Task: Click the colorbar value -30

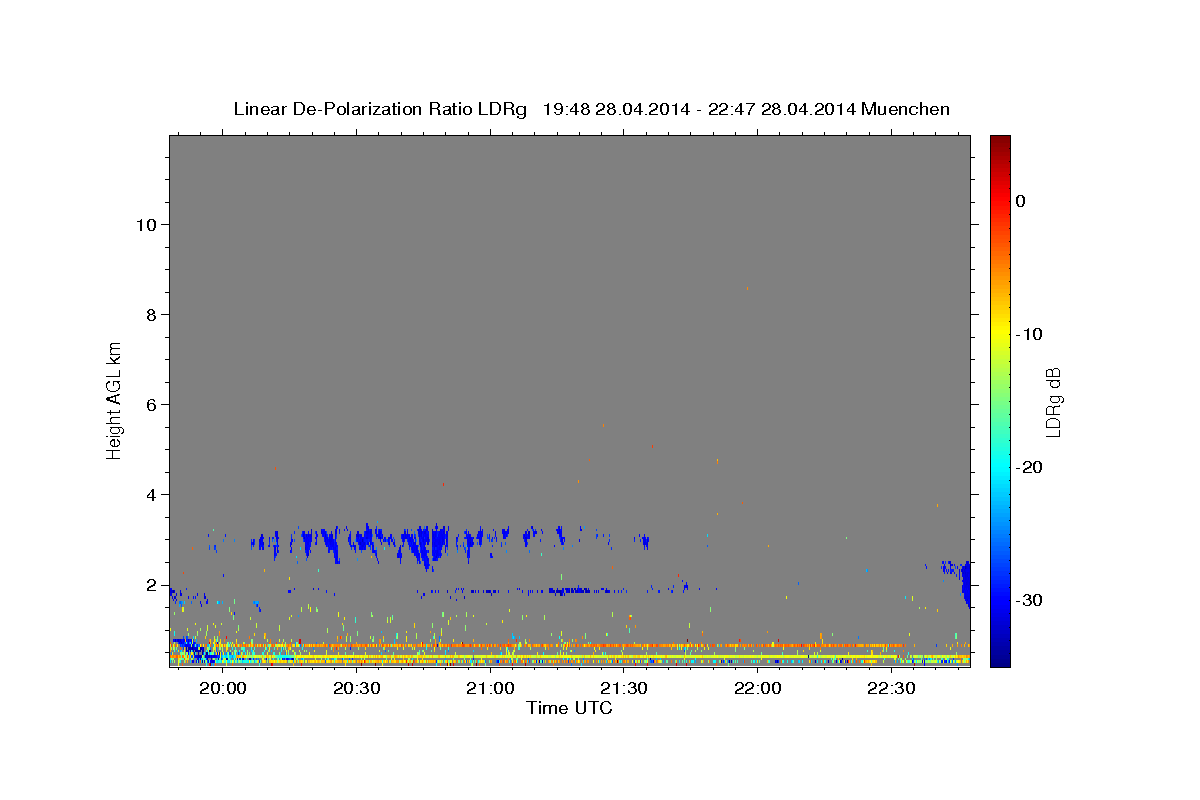Action: click(x=1030, y=600)
